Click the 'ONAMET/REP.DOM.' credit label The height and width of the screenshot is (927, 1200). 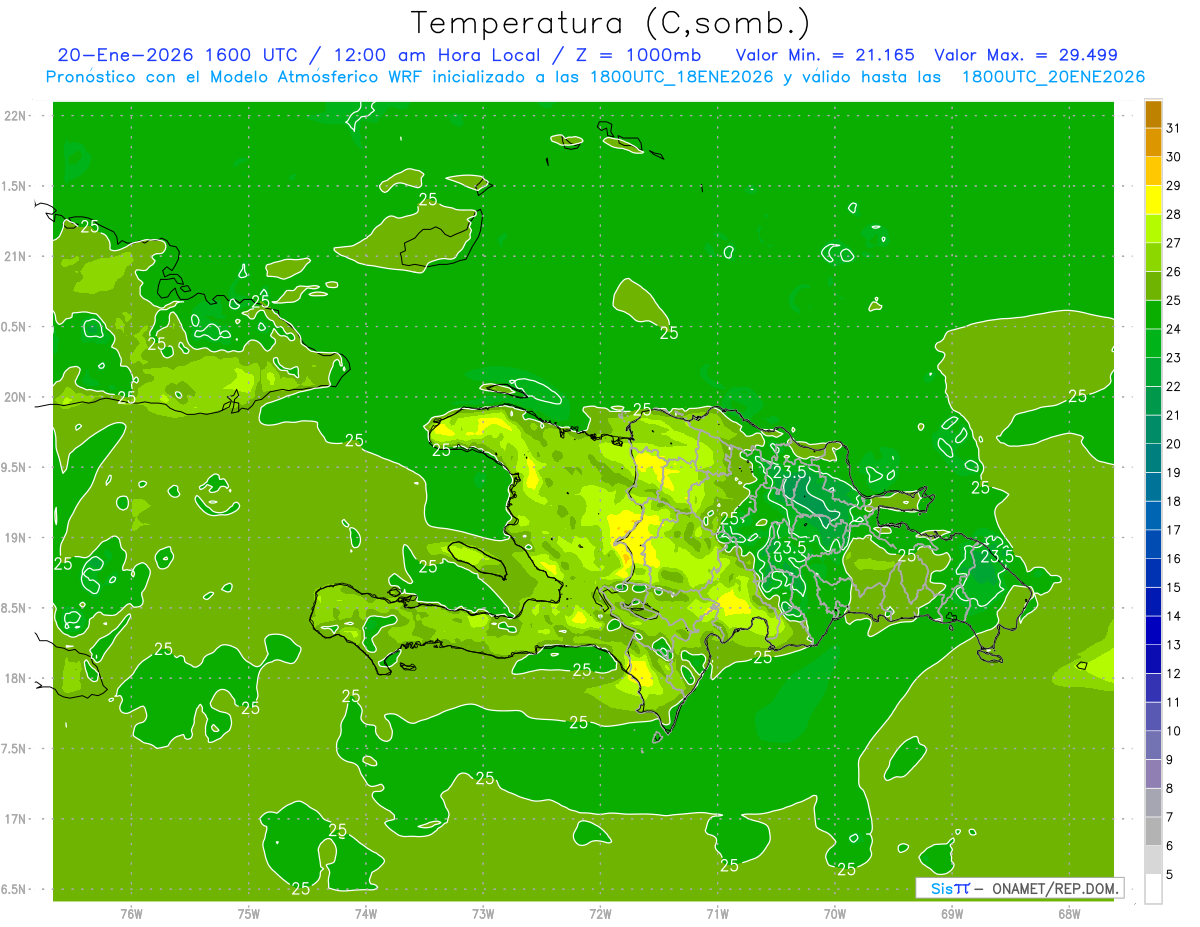point(1055,888)
